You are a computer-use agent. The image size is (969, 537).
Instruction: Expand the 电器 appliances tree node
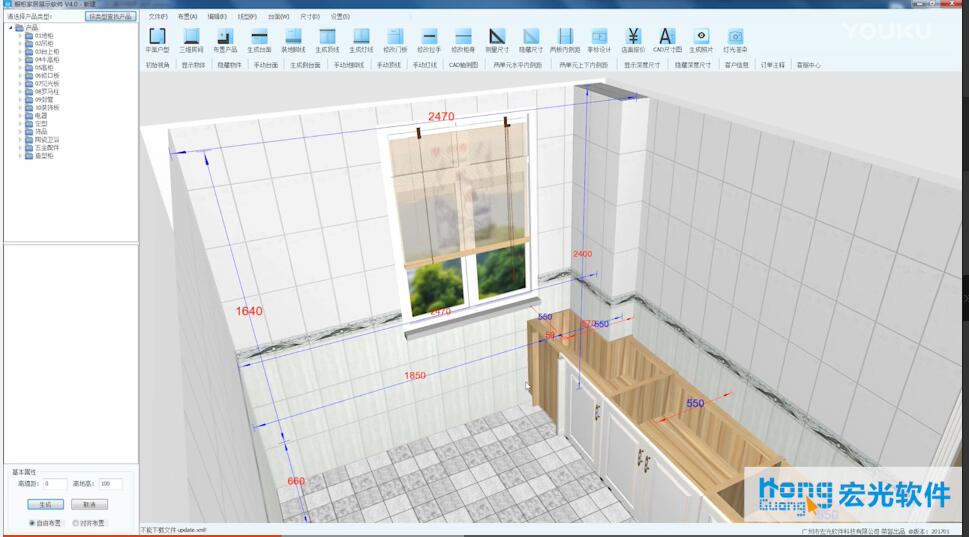coord(20,116)
